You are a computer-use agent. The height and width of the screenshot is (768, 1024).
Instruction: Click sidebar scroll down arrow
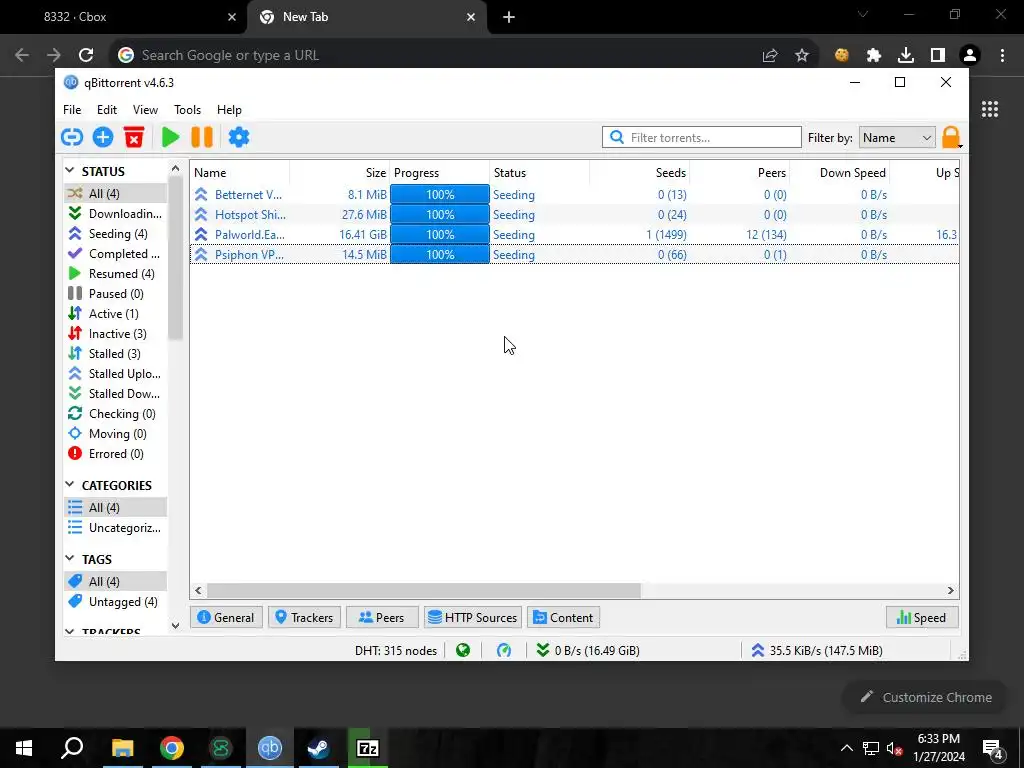175,625
